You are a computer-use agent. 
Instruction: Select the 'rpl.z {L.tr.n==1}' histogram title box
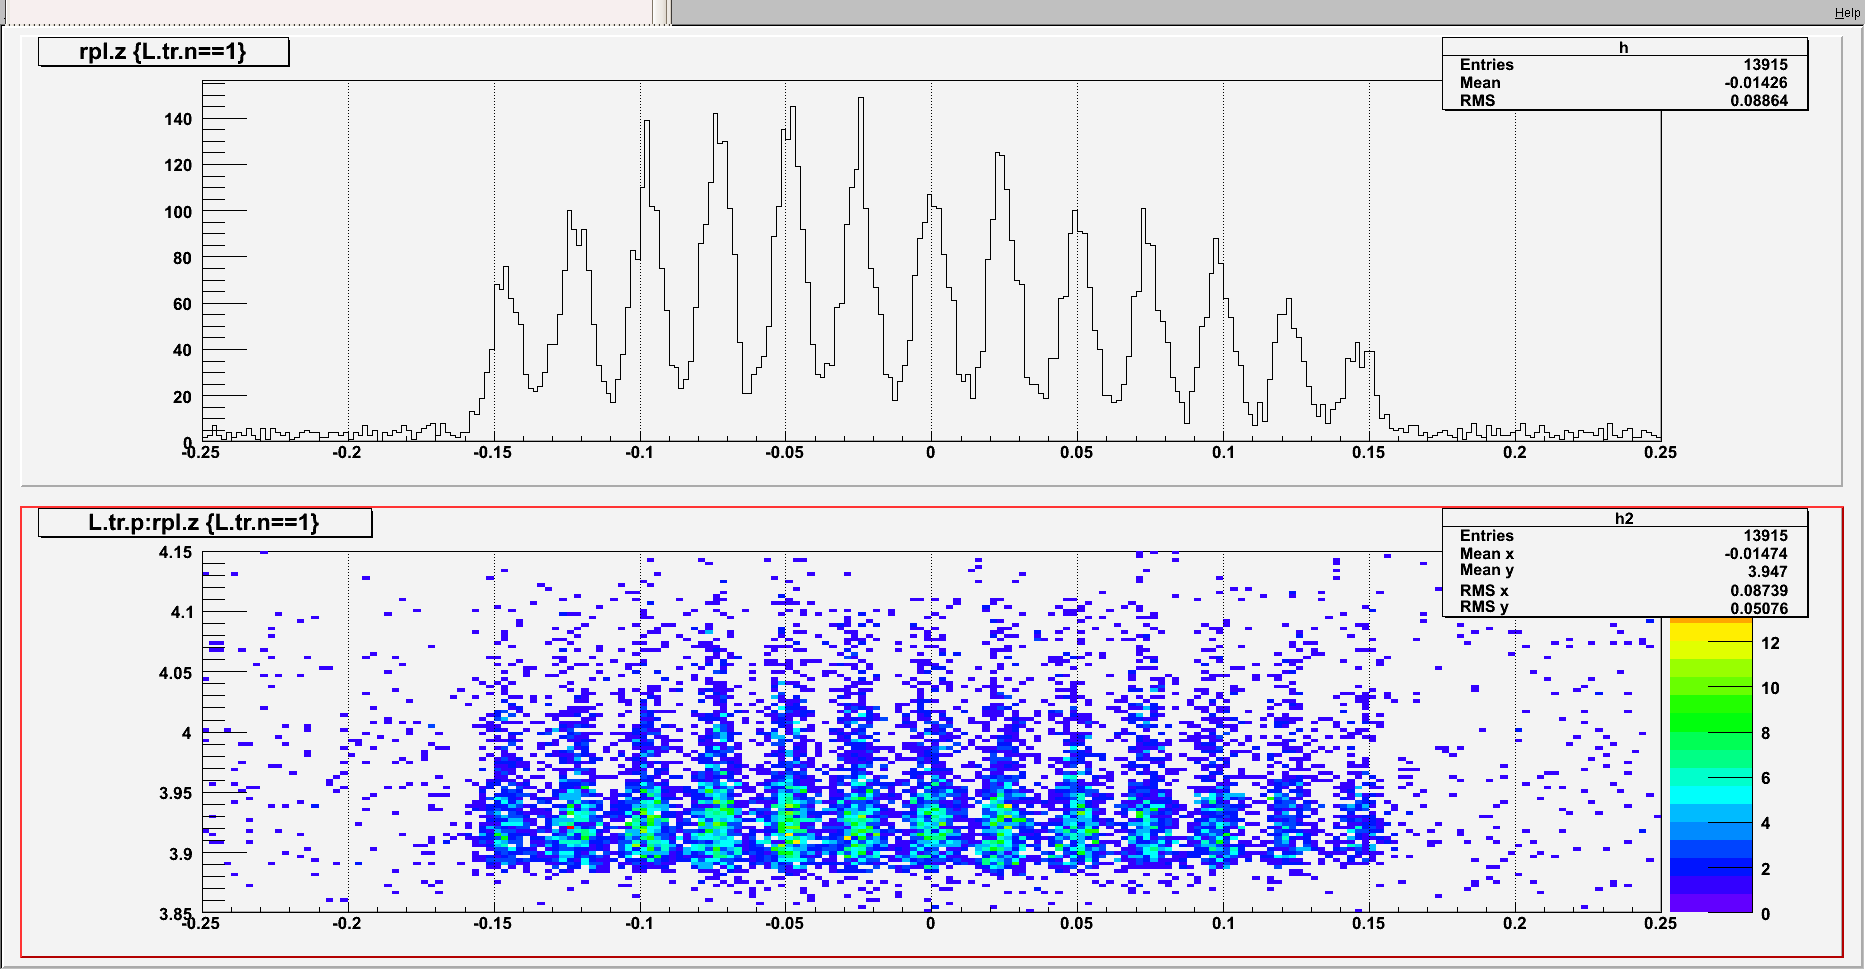(164, 52)
